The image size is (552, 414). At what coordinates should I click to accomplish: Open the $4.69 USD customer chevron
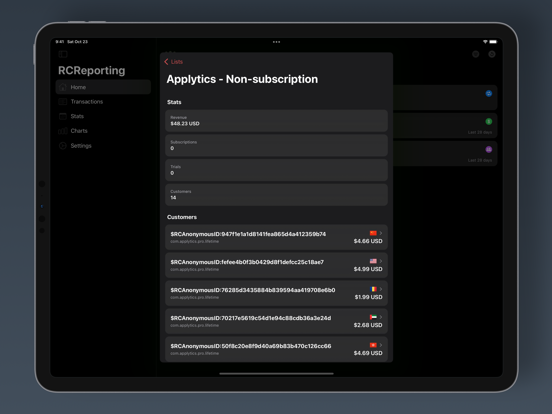pyautogui.click(x=381, y=345)
